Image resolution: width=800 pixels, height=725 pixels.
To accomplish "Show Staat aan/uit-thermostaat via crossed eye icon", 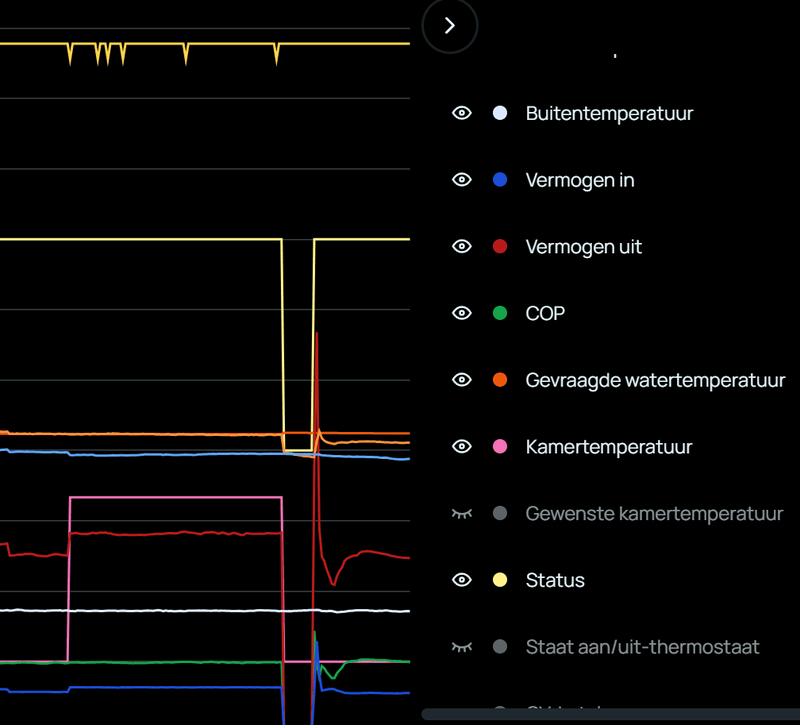I will tap(461, 647).
